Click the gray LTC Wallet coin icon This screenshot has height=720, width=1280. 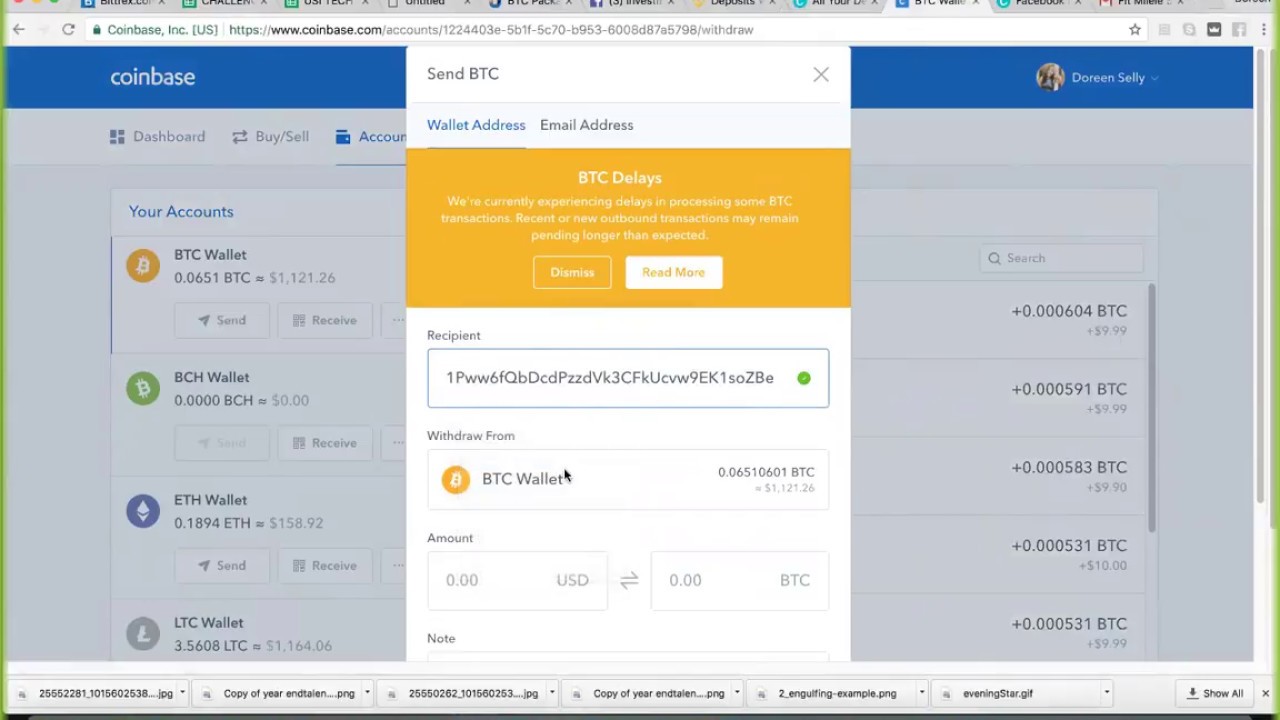[x=143, y=634]
